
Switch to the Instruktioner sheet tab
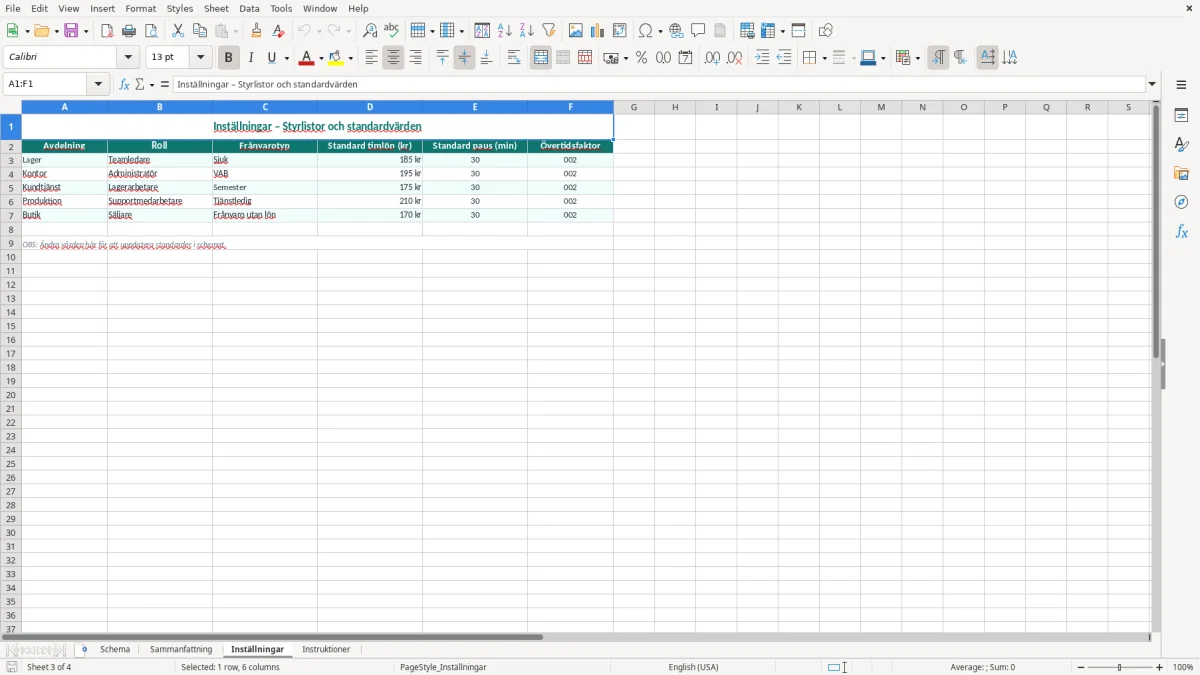[x=326, y=649]
